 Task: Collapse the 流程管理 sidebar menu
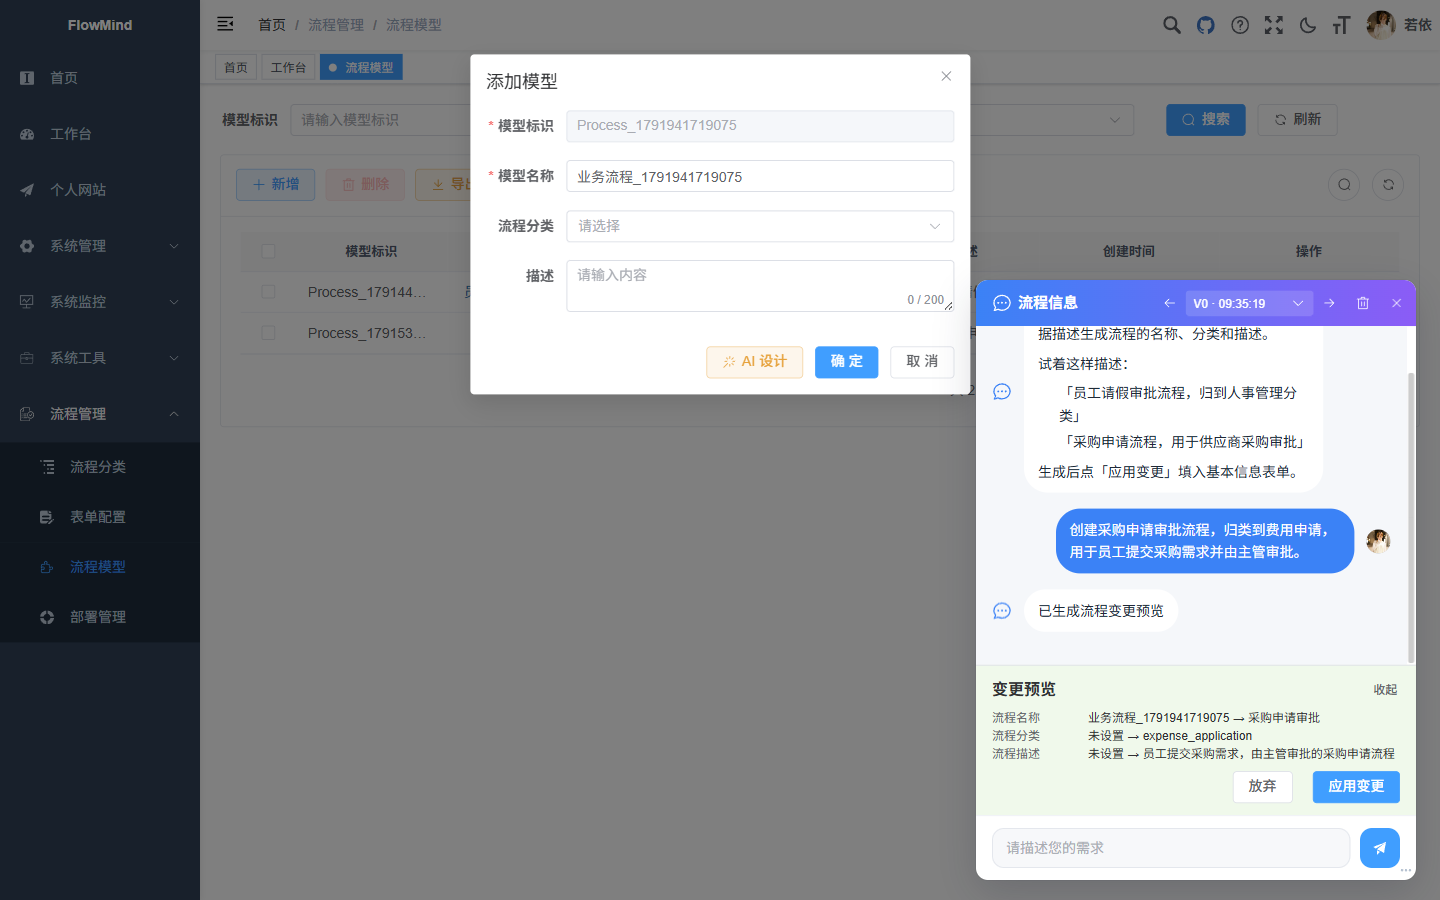100,414
